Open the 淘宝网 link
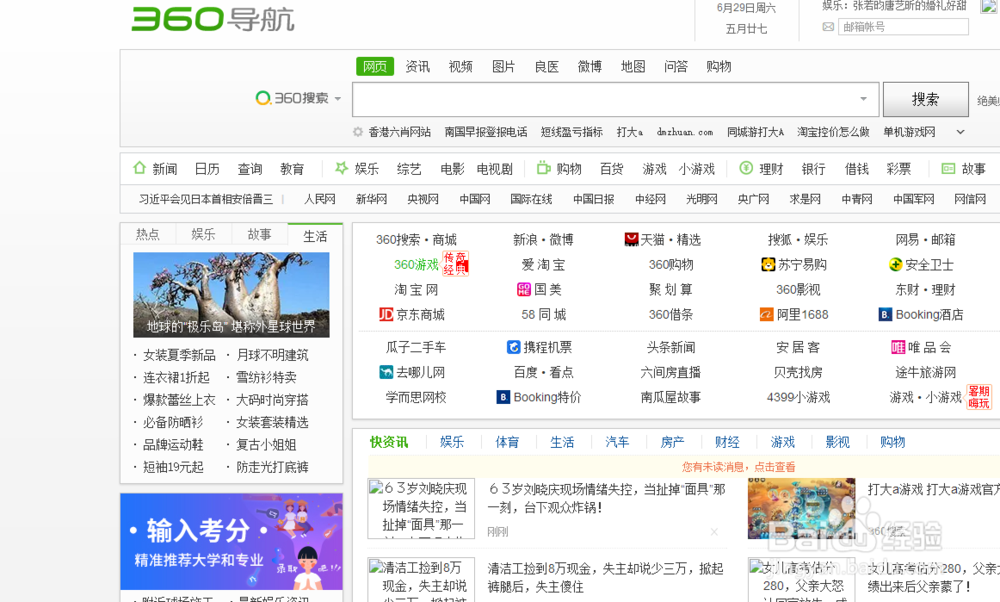The image size is (1000, 602). [x=416, y=290]
